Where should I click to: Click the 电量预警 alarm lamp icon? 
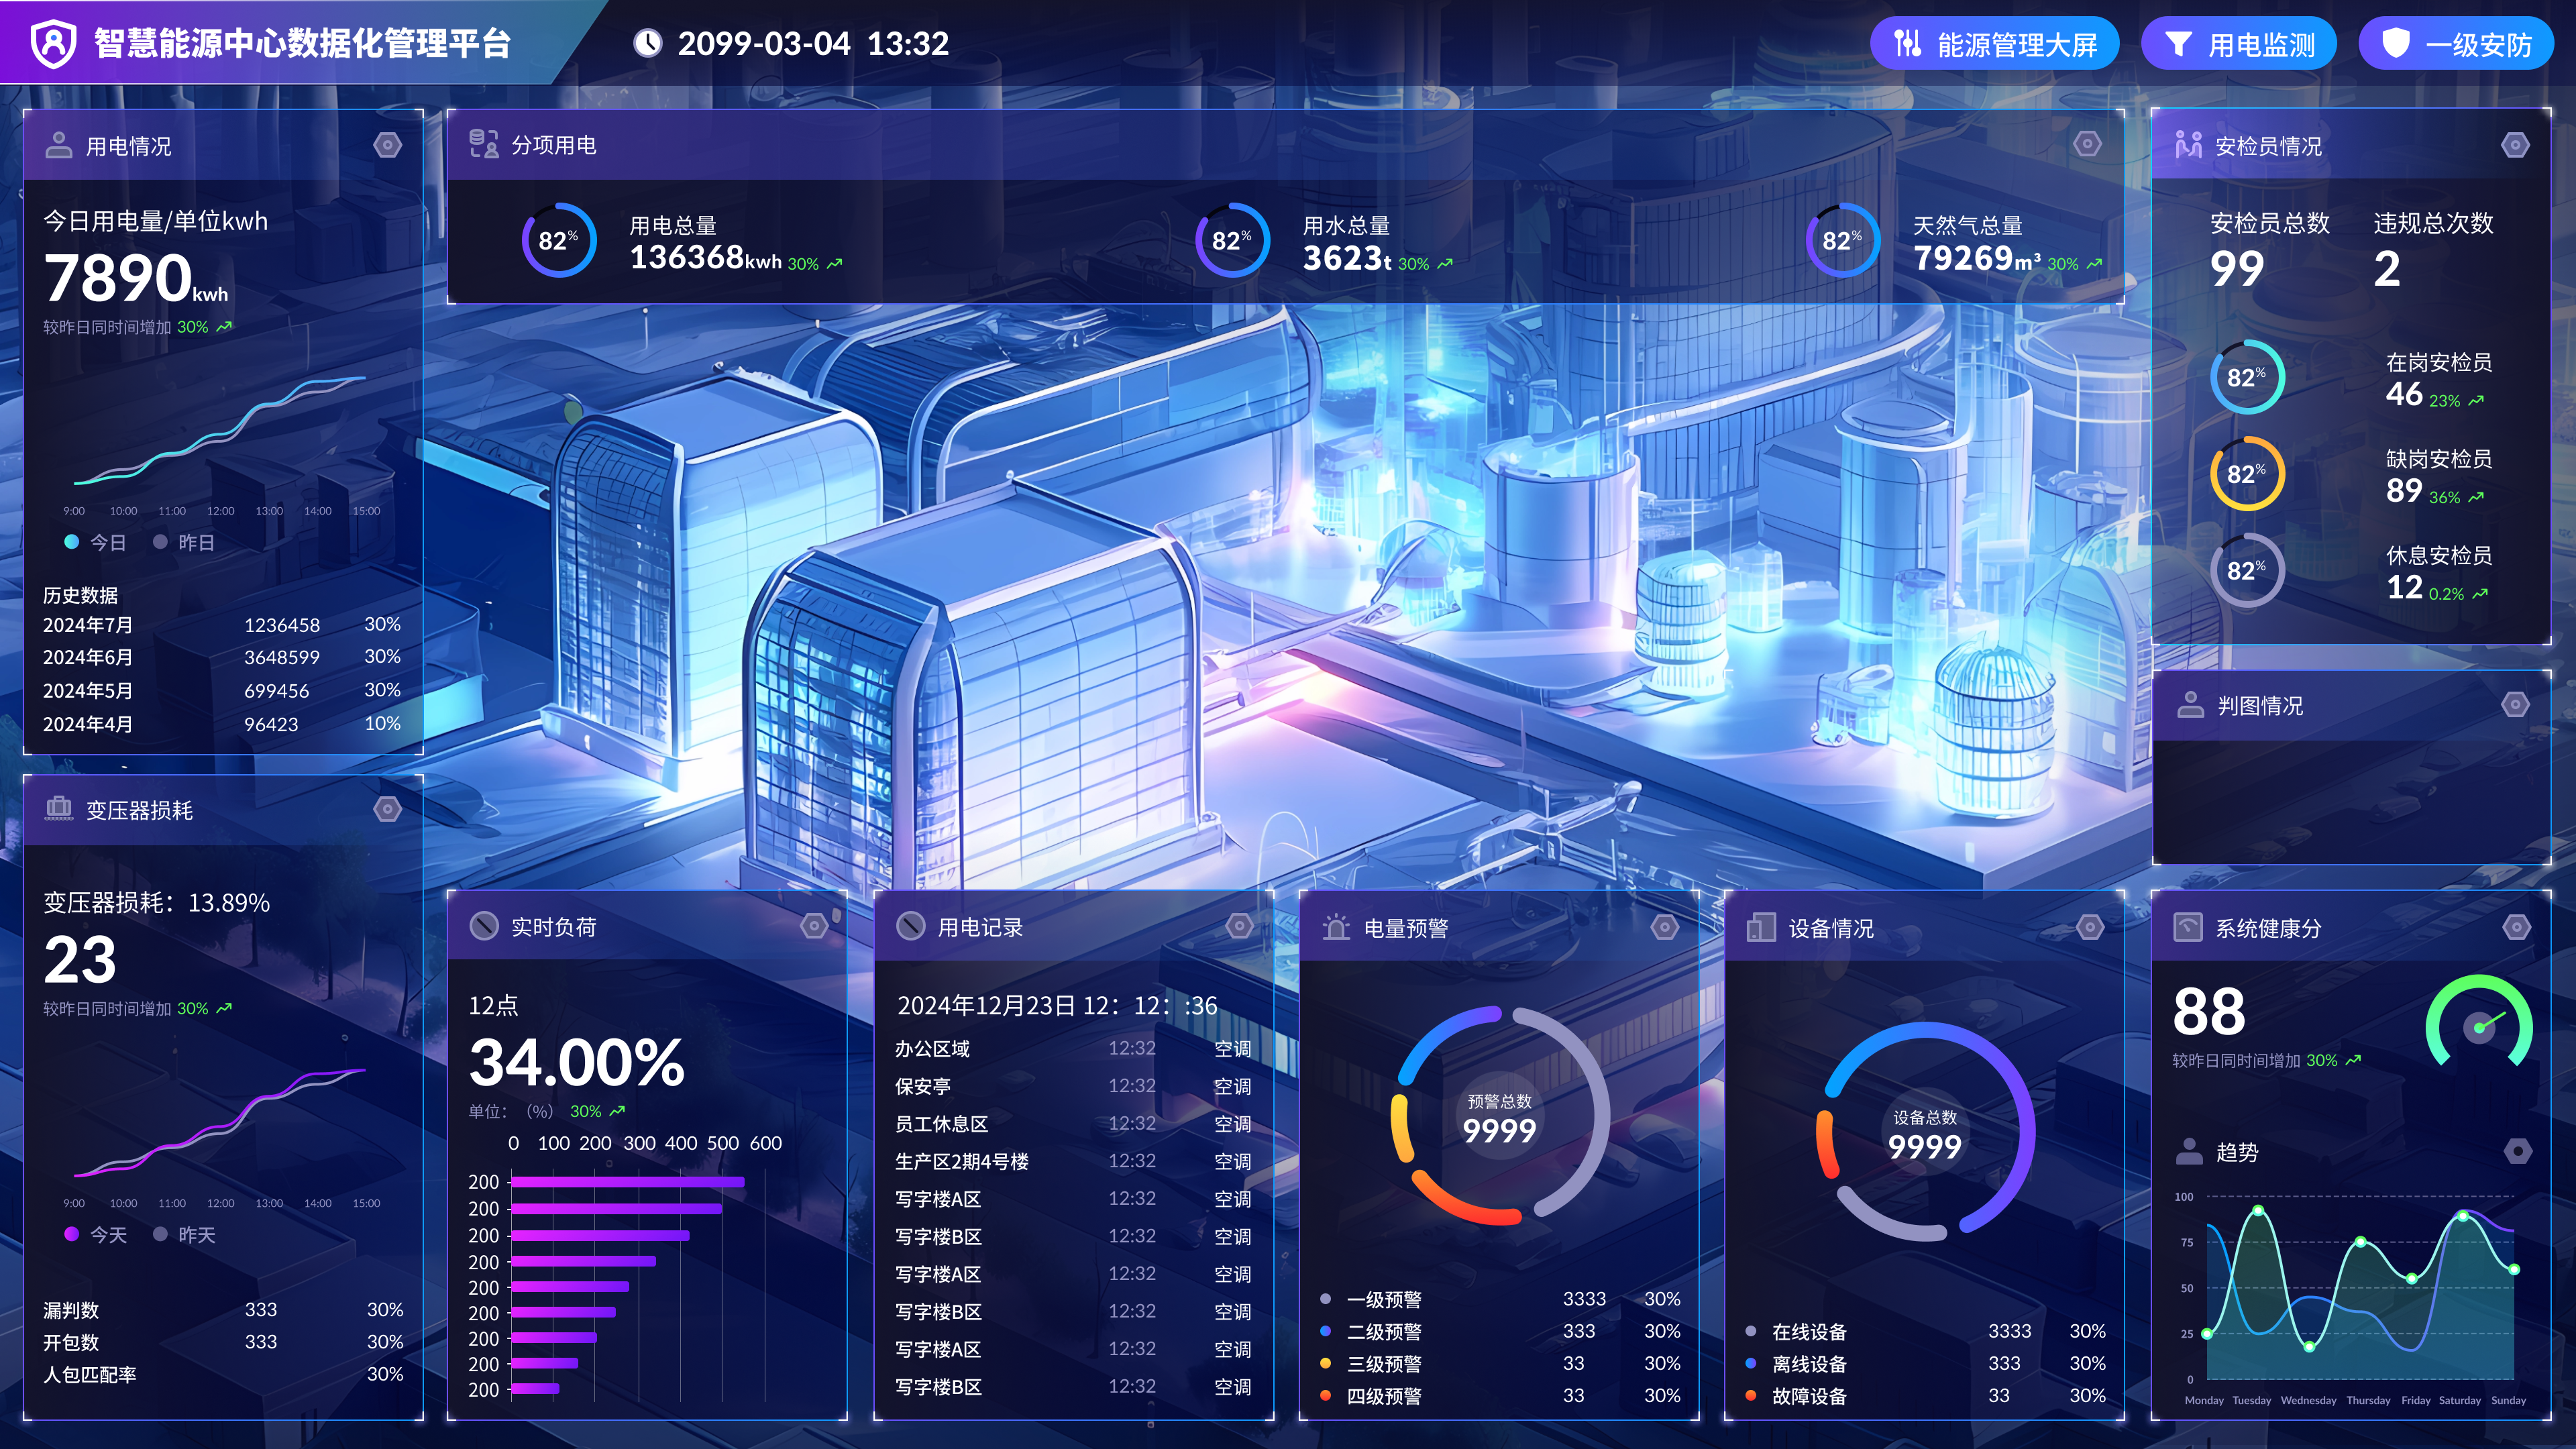(1336, 927)
